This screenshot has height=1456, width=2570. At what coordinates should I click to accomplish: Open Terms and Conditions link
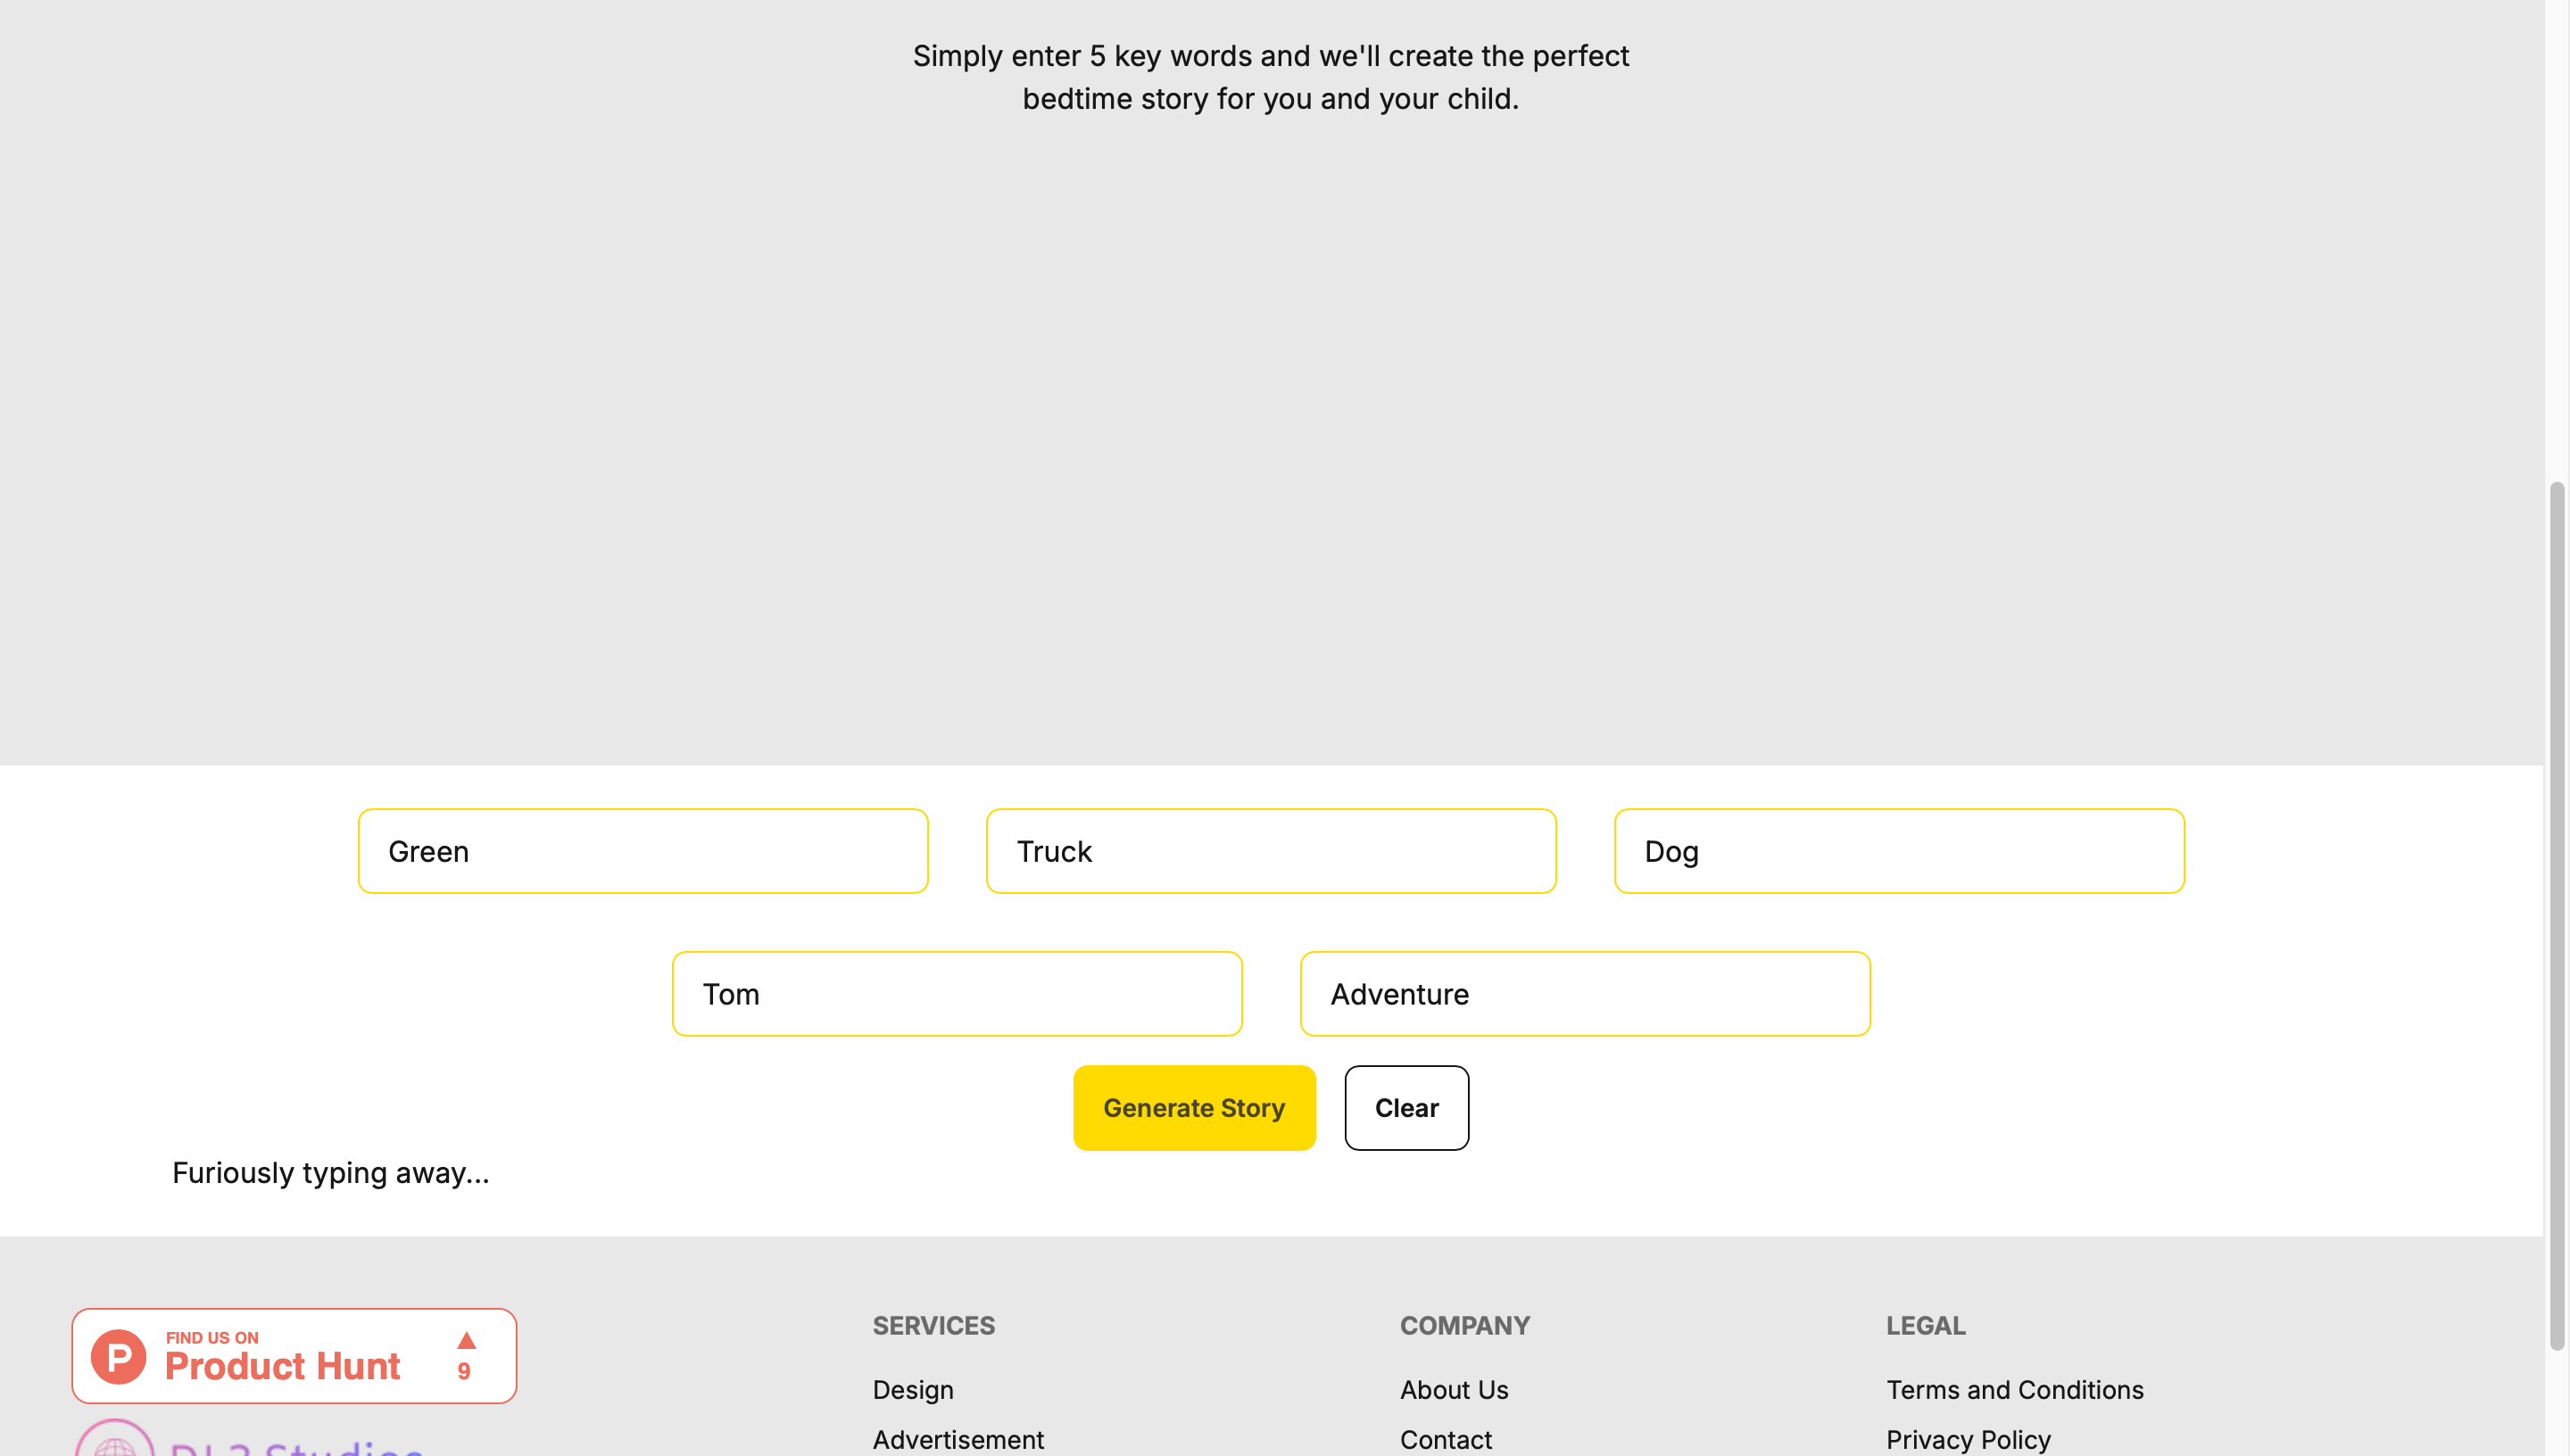2014,1390
